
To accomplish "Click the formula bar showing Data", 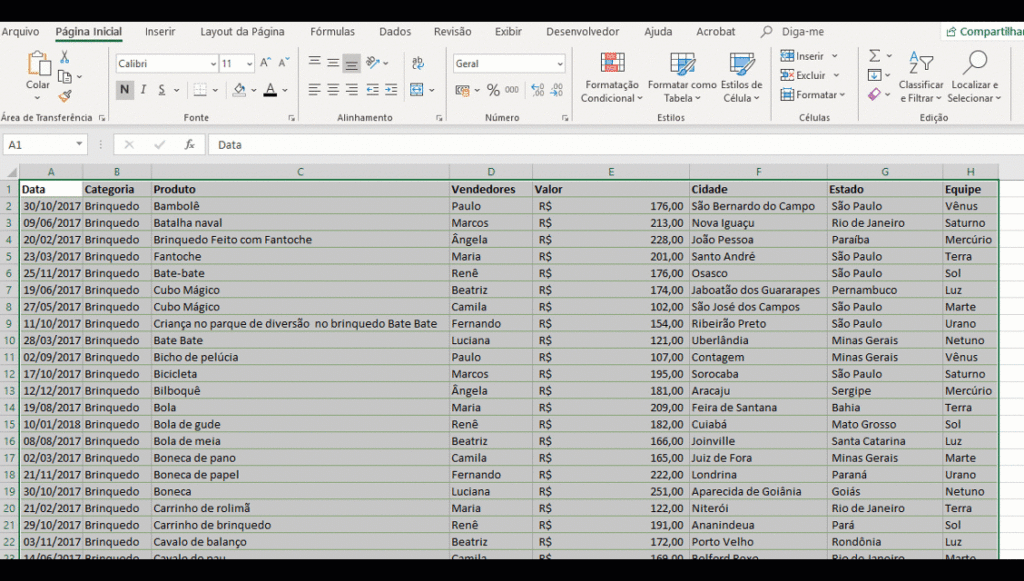I will coord(614,144).
